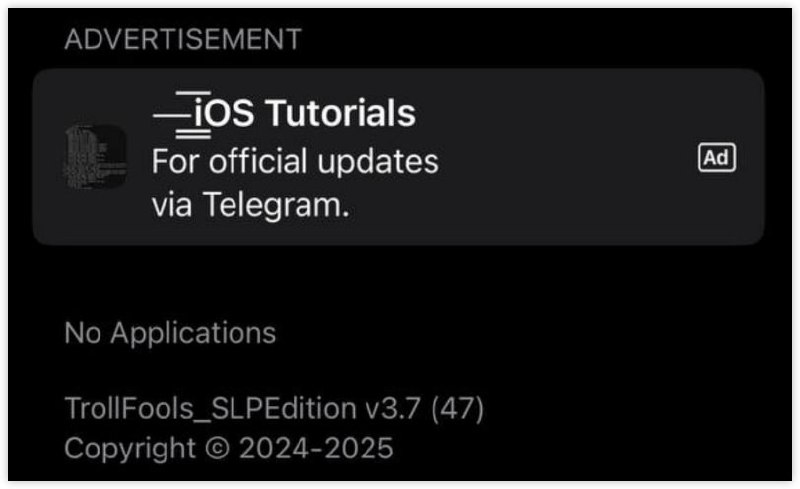Open the iOS Tutorials advertisement title
Image resolution: width=800 pixels, height=489 pixels.
(284, 113)
